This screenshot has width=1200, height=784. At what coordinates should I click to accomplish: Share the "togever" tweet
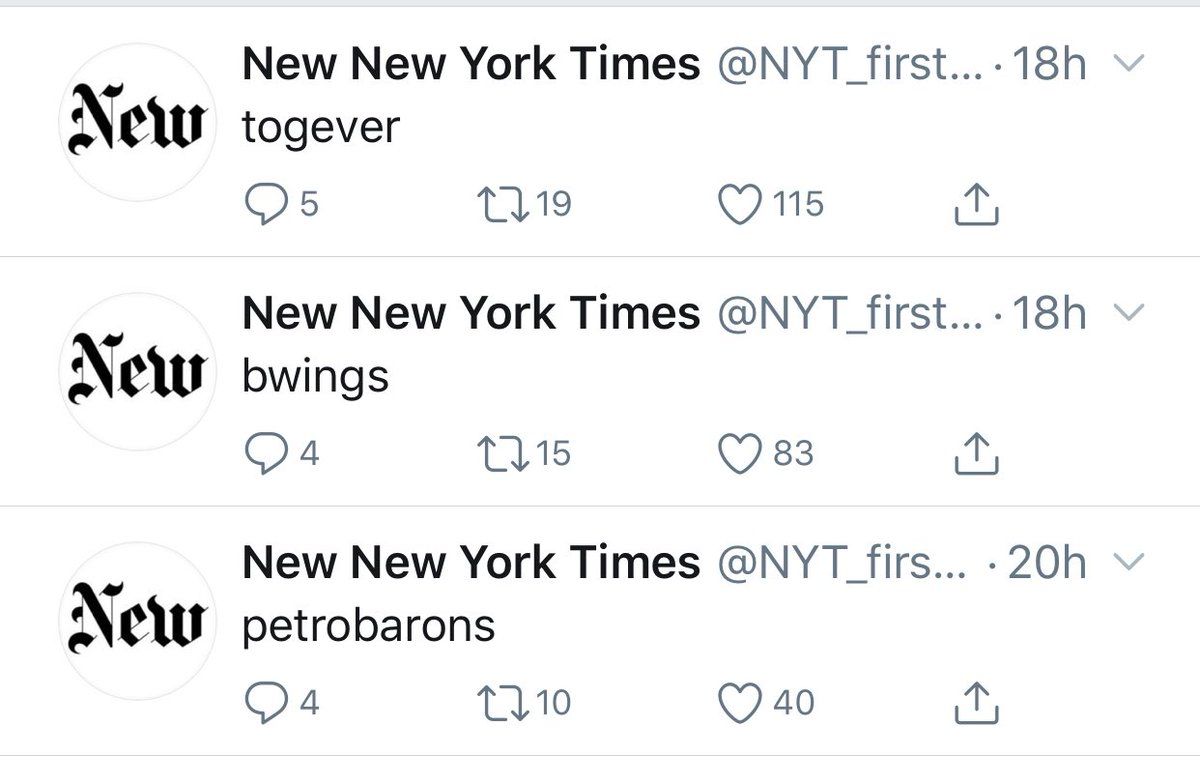[x=977, y=205]
